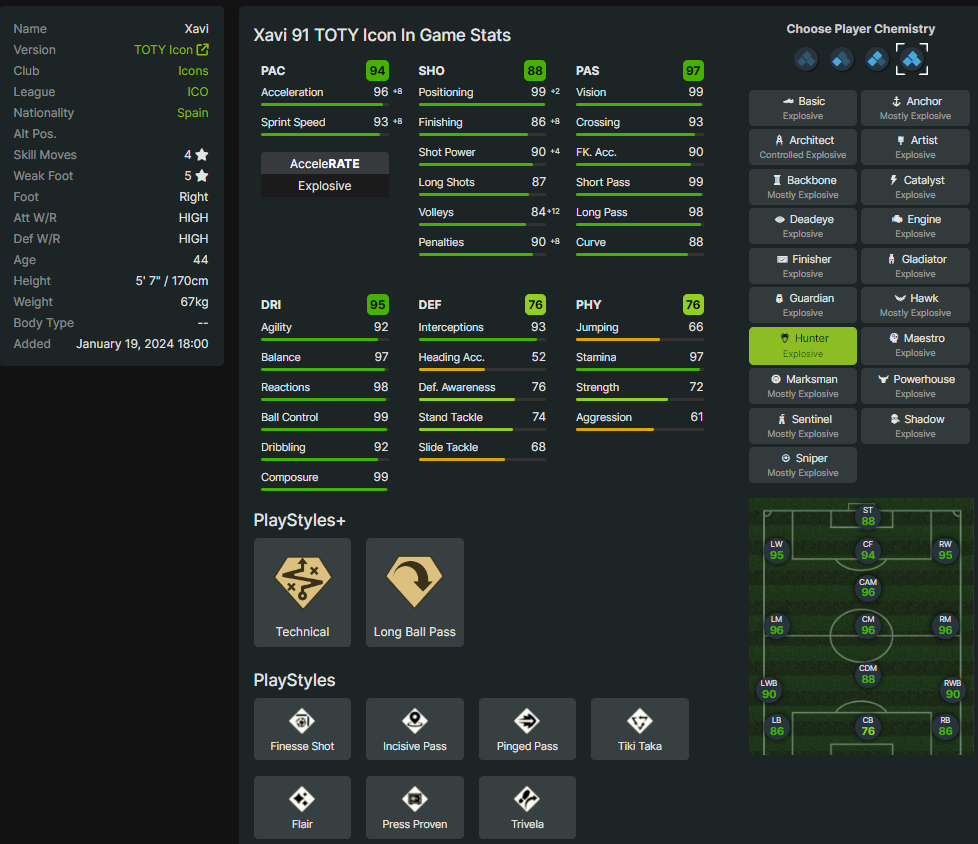Open the Icons club link
The image size is (978, 844).
pyautogui.click(x=193, y=70)
